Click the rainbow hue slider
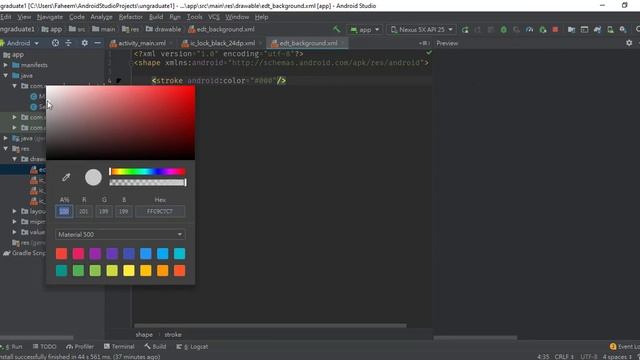The image size is (640, 360). coord(147,171)
